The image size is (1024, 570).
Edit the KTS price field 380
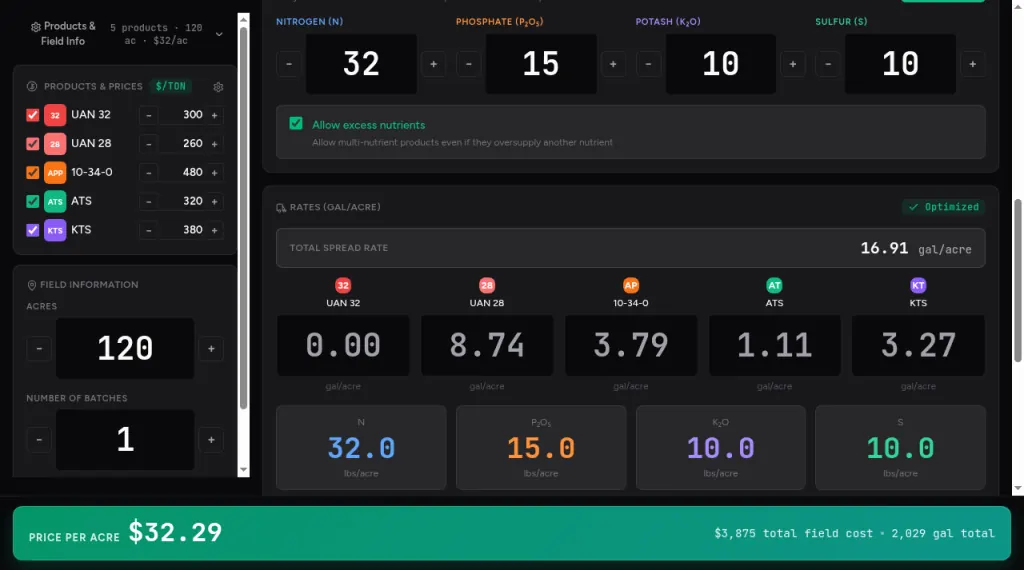pos(182,230)
